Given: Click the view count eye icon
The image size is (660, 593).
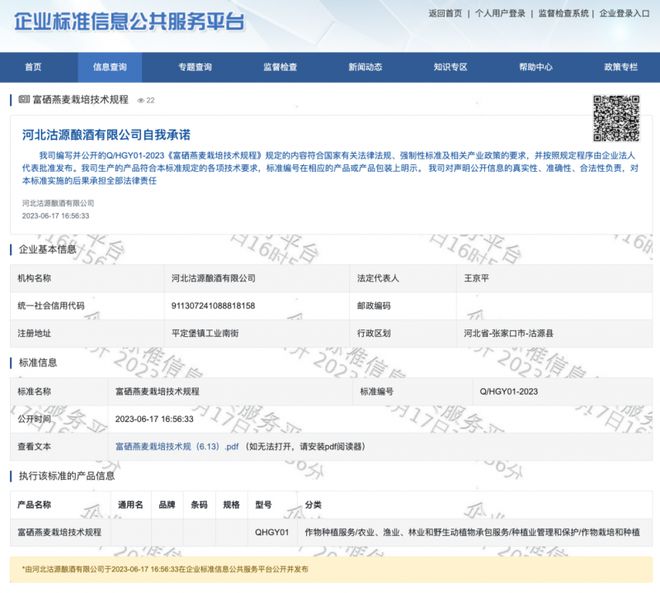Looking at the screenshot, I should 141,100.
